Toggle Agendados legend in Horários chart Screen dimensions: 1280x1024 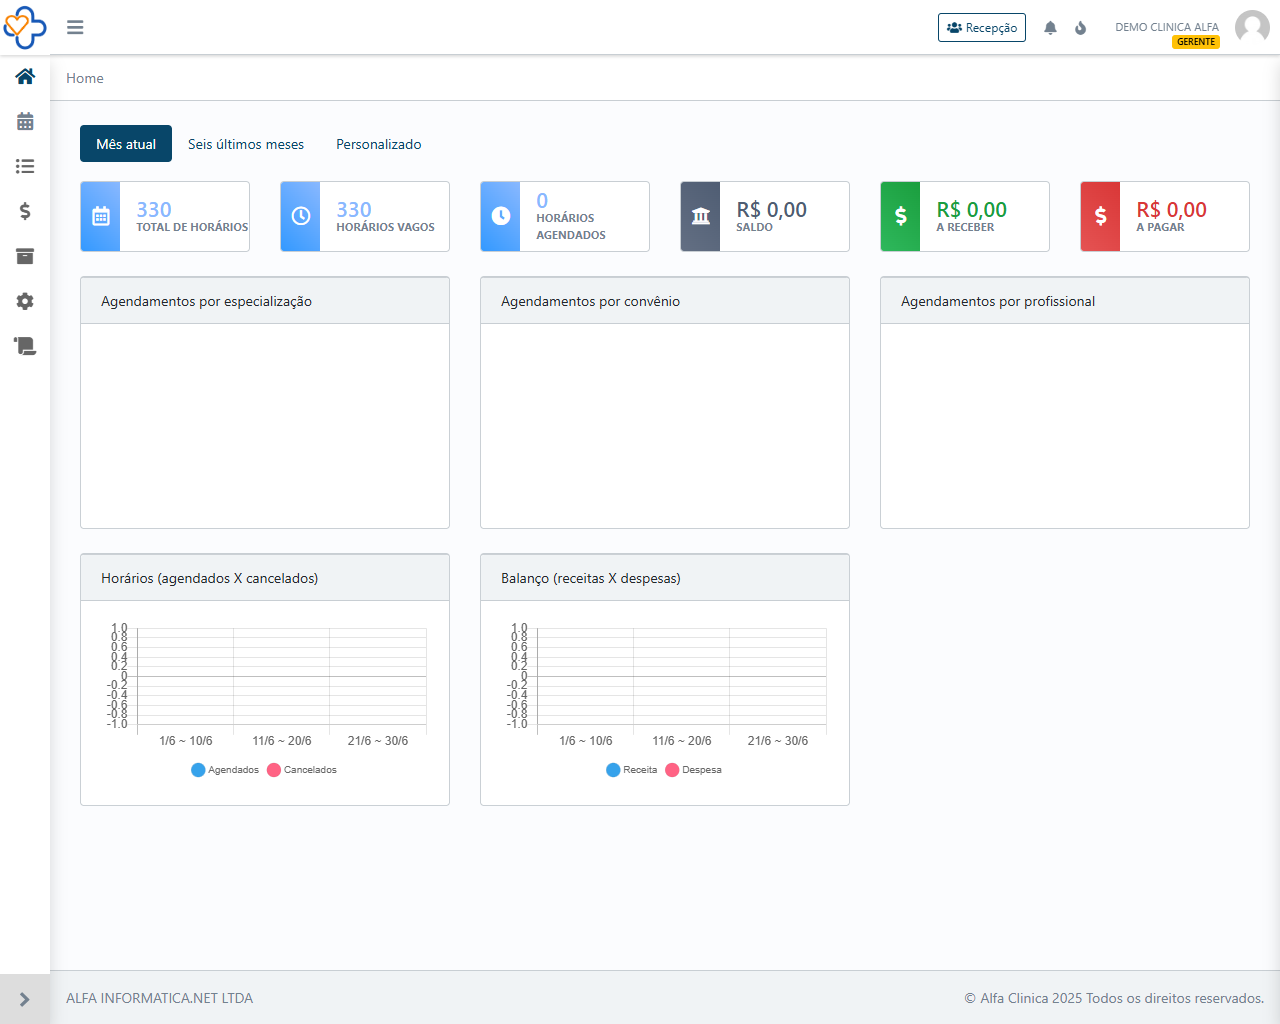pyautogui.click(x=225, y=770)
